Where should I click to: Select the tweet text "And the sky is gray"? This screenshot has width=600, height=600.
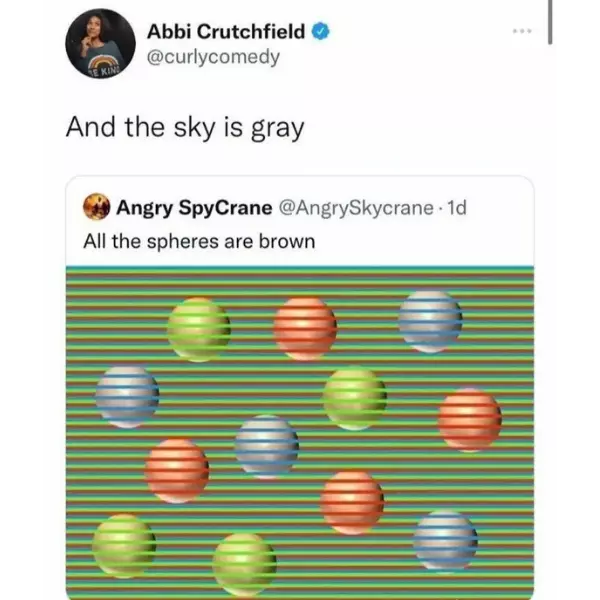pos(185,128)
